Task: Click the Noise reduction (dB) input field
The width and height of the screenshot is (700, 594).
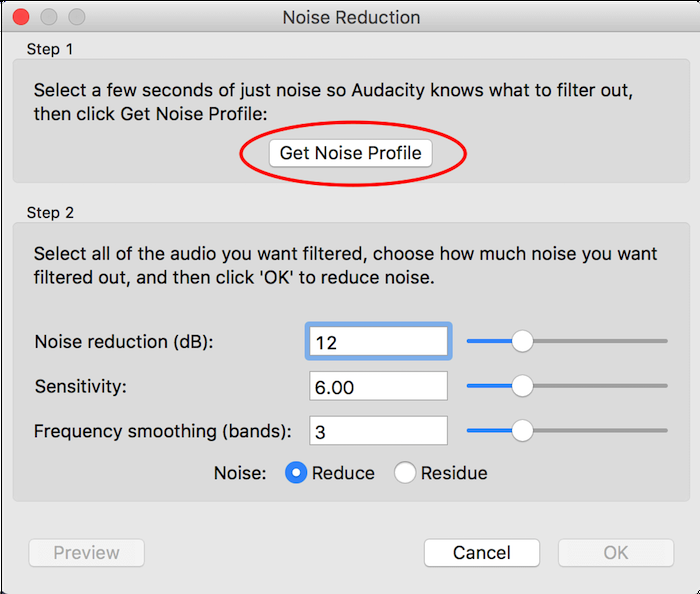Action: (378, 342)
